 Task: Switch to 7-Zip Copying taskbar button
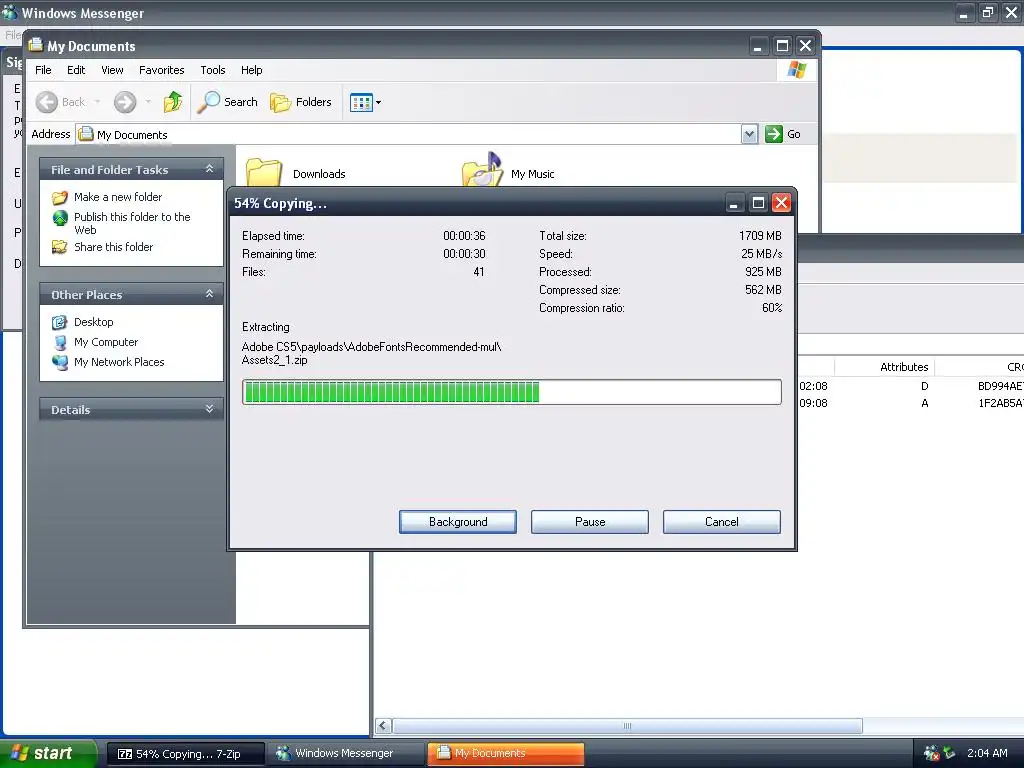coord(185,754)
